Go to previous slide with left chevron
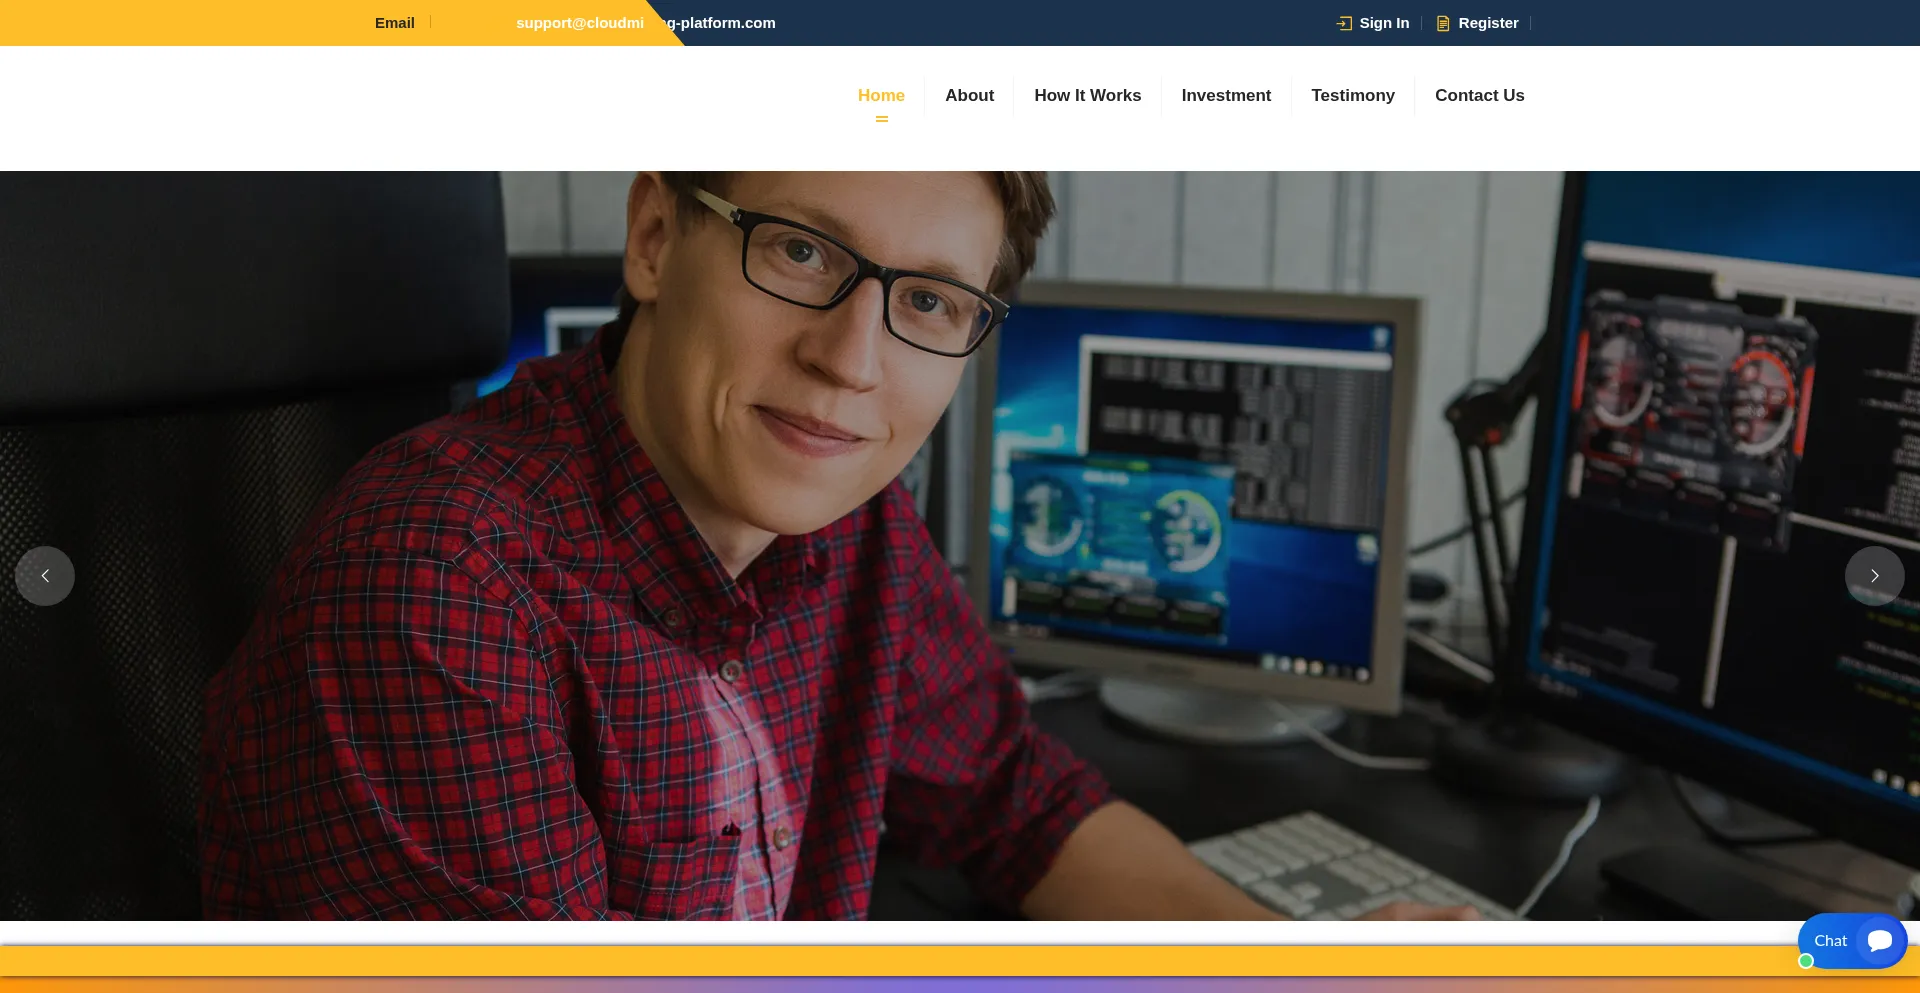The image size is (1920, 993). [x=45, y=576]
